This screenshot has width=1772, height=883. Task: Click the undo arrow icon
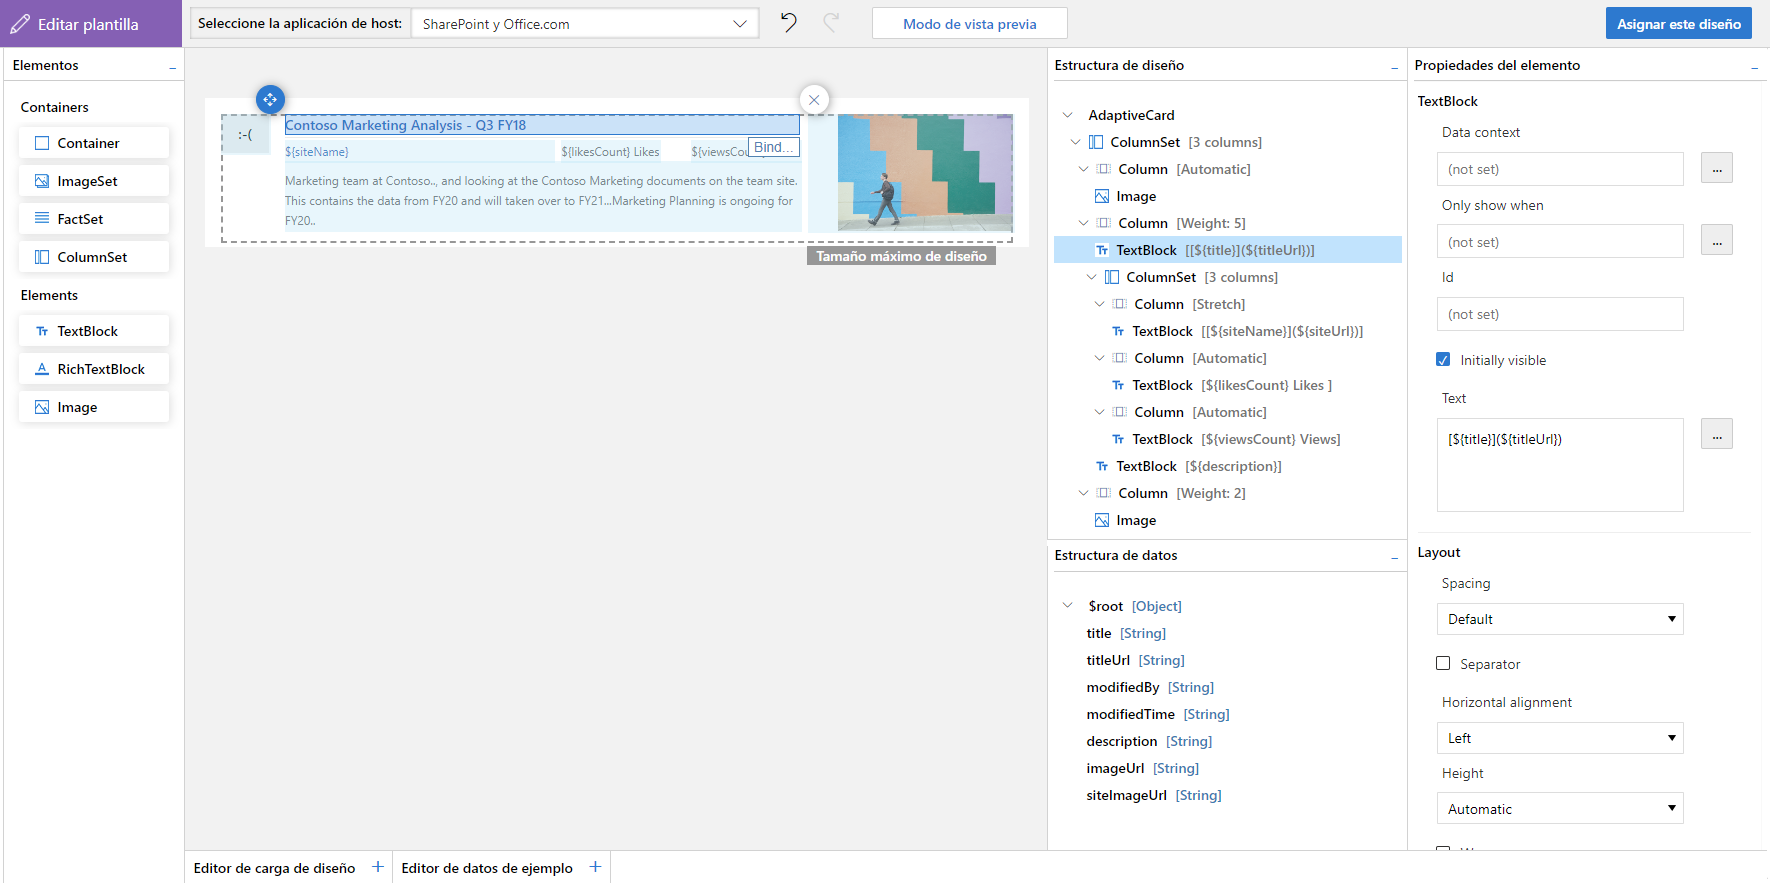(789, 23)
